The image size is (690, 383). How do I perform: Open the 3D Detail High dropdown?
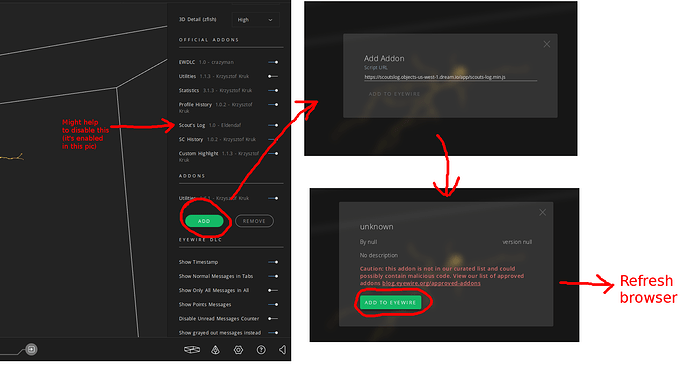(255, 20)
